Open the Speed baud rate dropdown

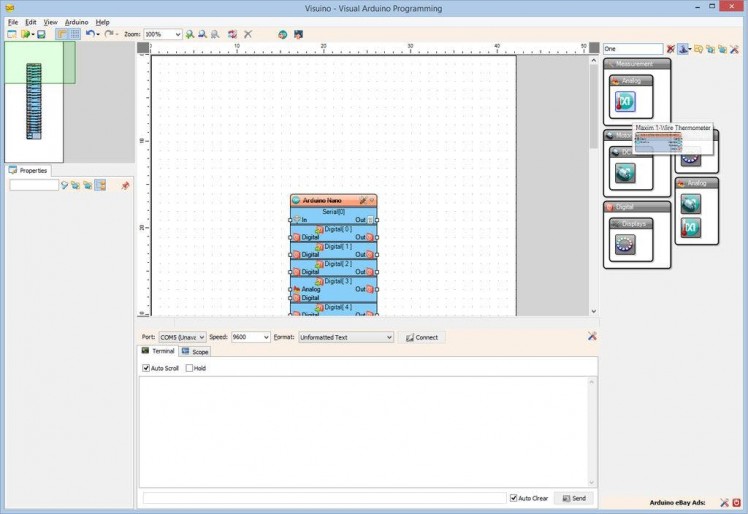[265, 337]
